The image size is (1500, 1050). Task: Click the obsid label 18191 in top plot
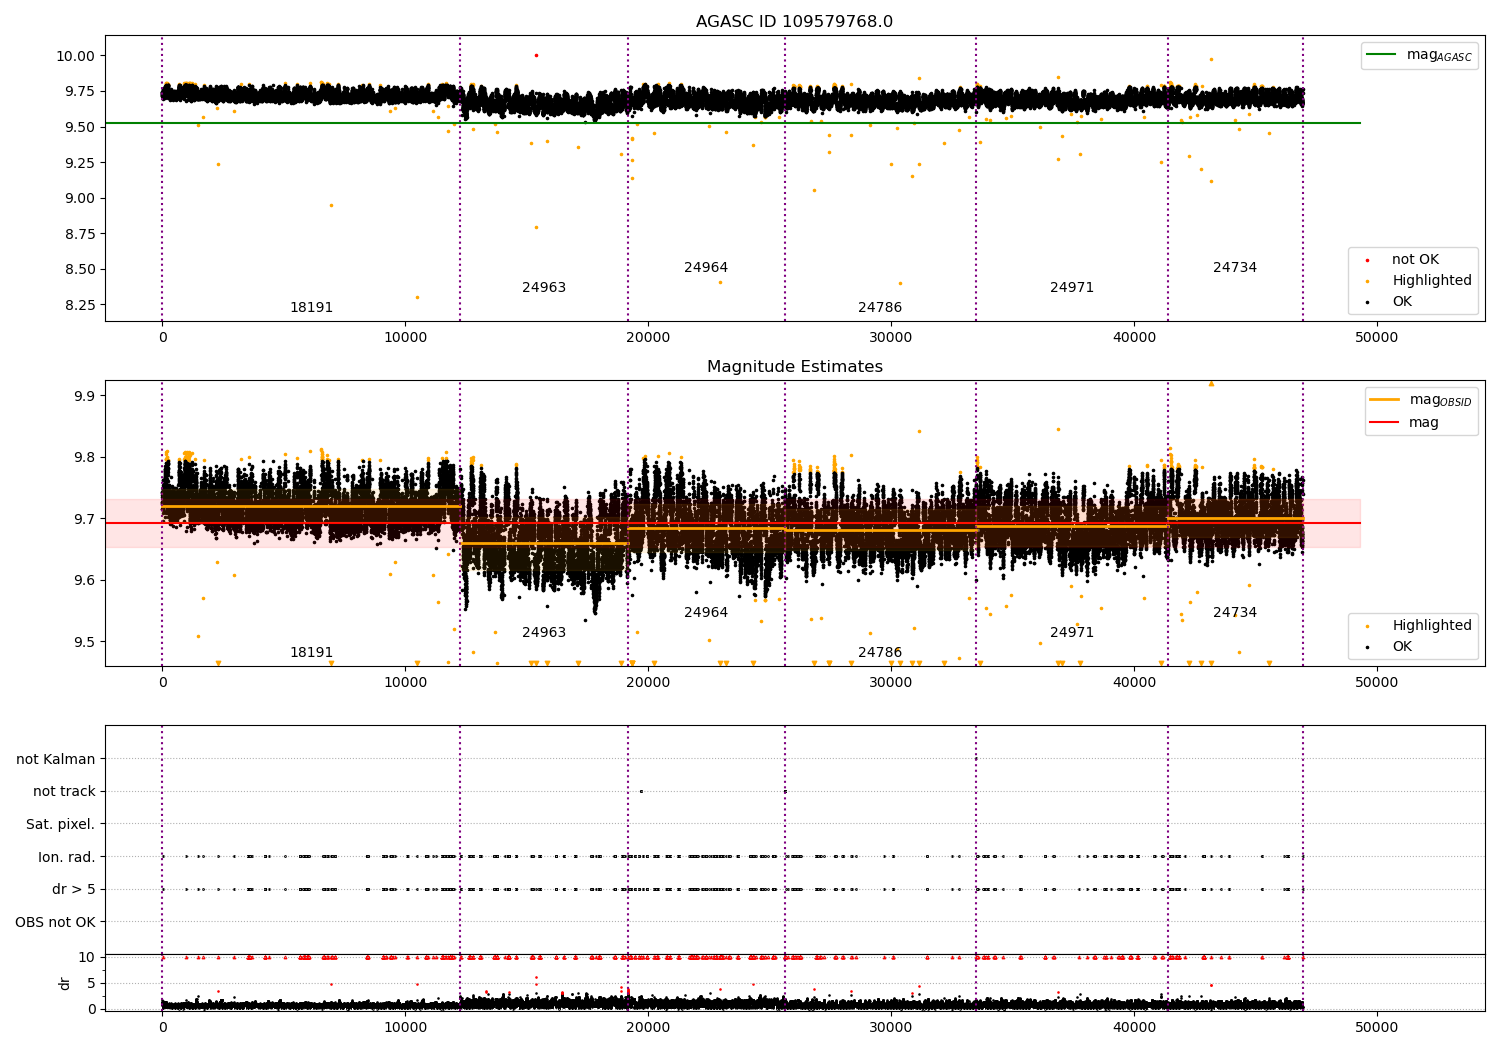coord(311,308)
